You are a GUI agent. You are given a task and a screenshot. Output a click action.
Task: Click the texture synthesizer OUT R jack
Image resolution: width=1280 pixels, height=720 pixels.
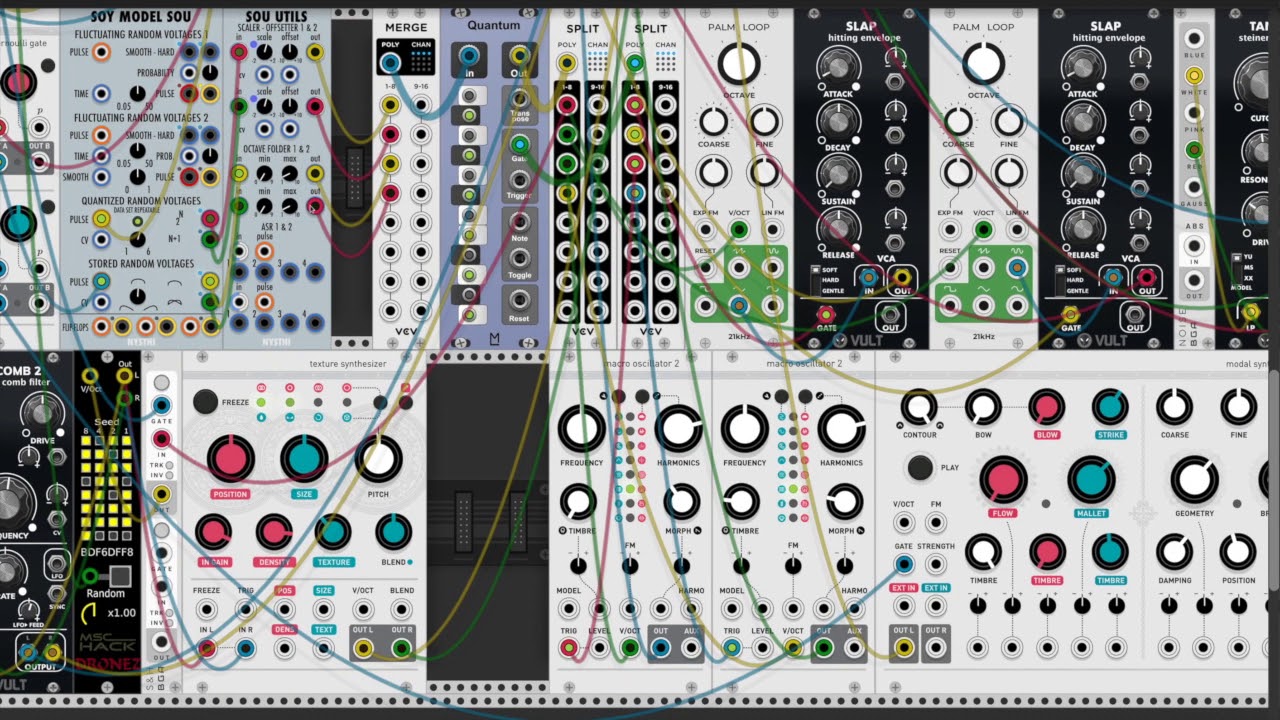(x=402, y=648)
